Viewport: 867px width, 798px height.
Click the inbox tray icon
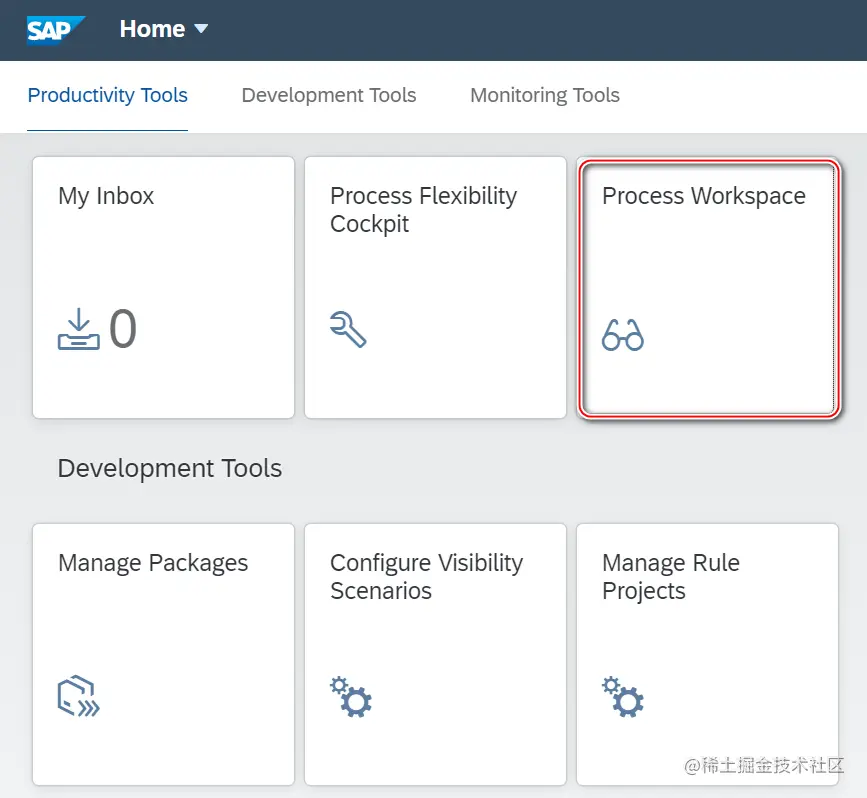(79, 331)
